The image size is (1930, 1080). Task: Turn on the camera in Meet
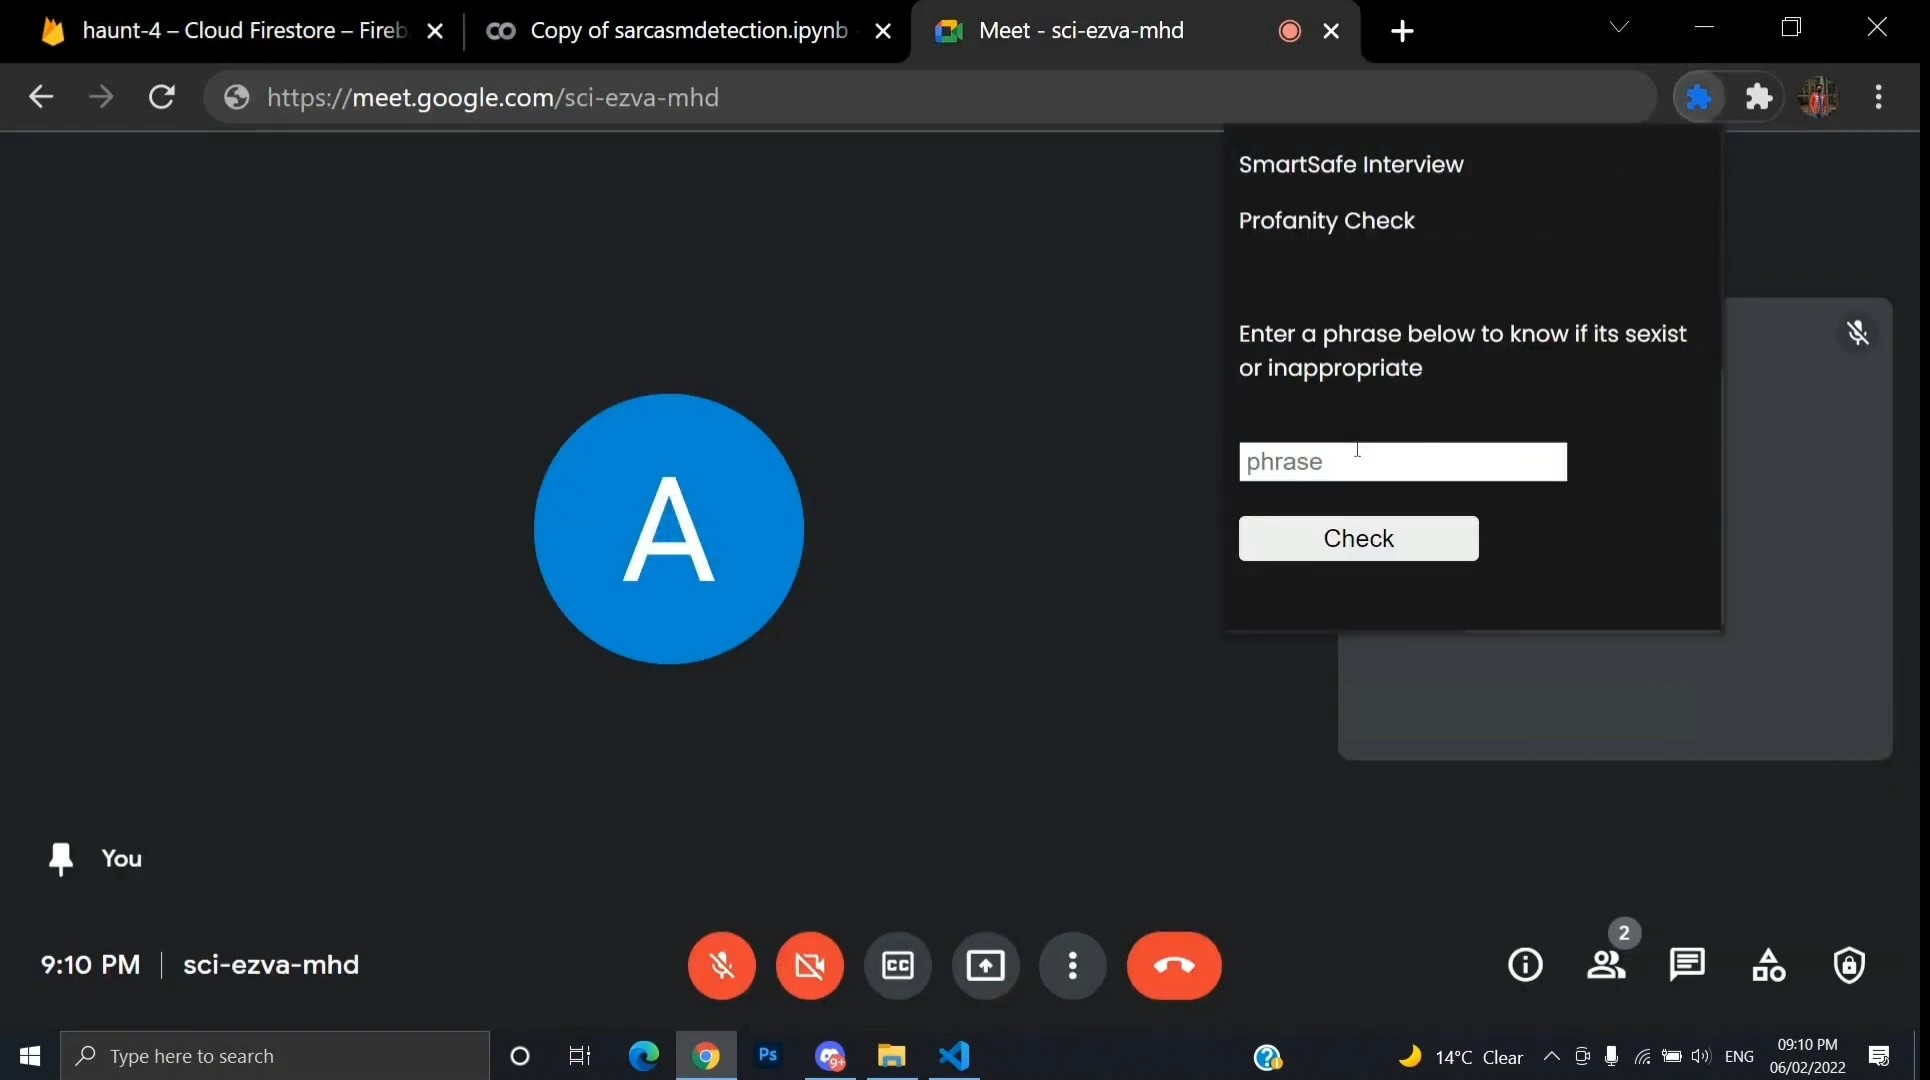click(809, 965)
